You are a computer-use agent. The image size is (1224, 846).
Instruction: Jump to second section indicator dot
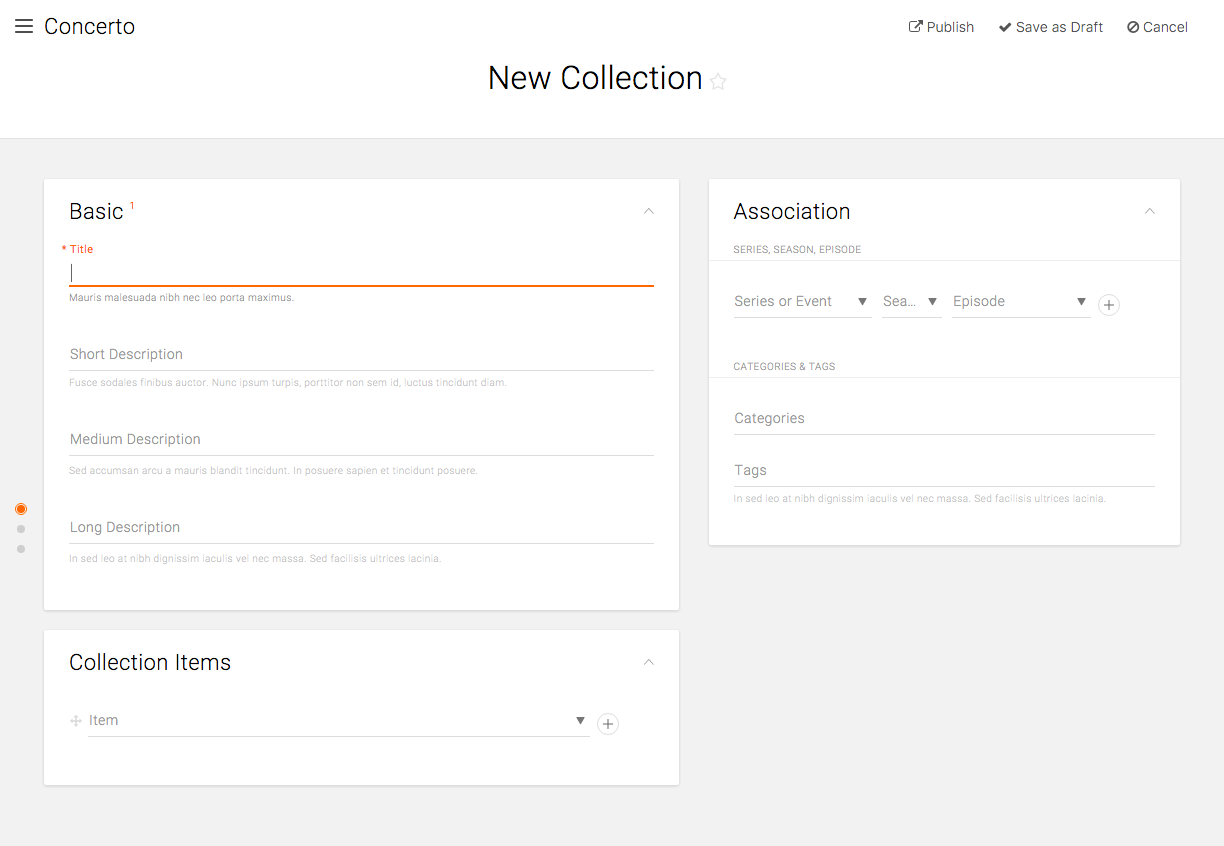(21, 529)
